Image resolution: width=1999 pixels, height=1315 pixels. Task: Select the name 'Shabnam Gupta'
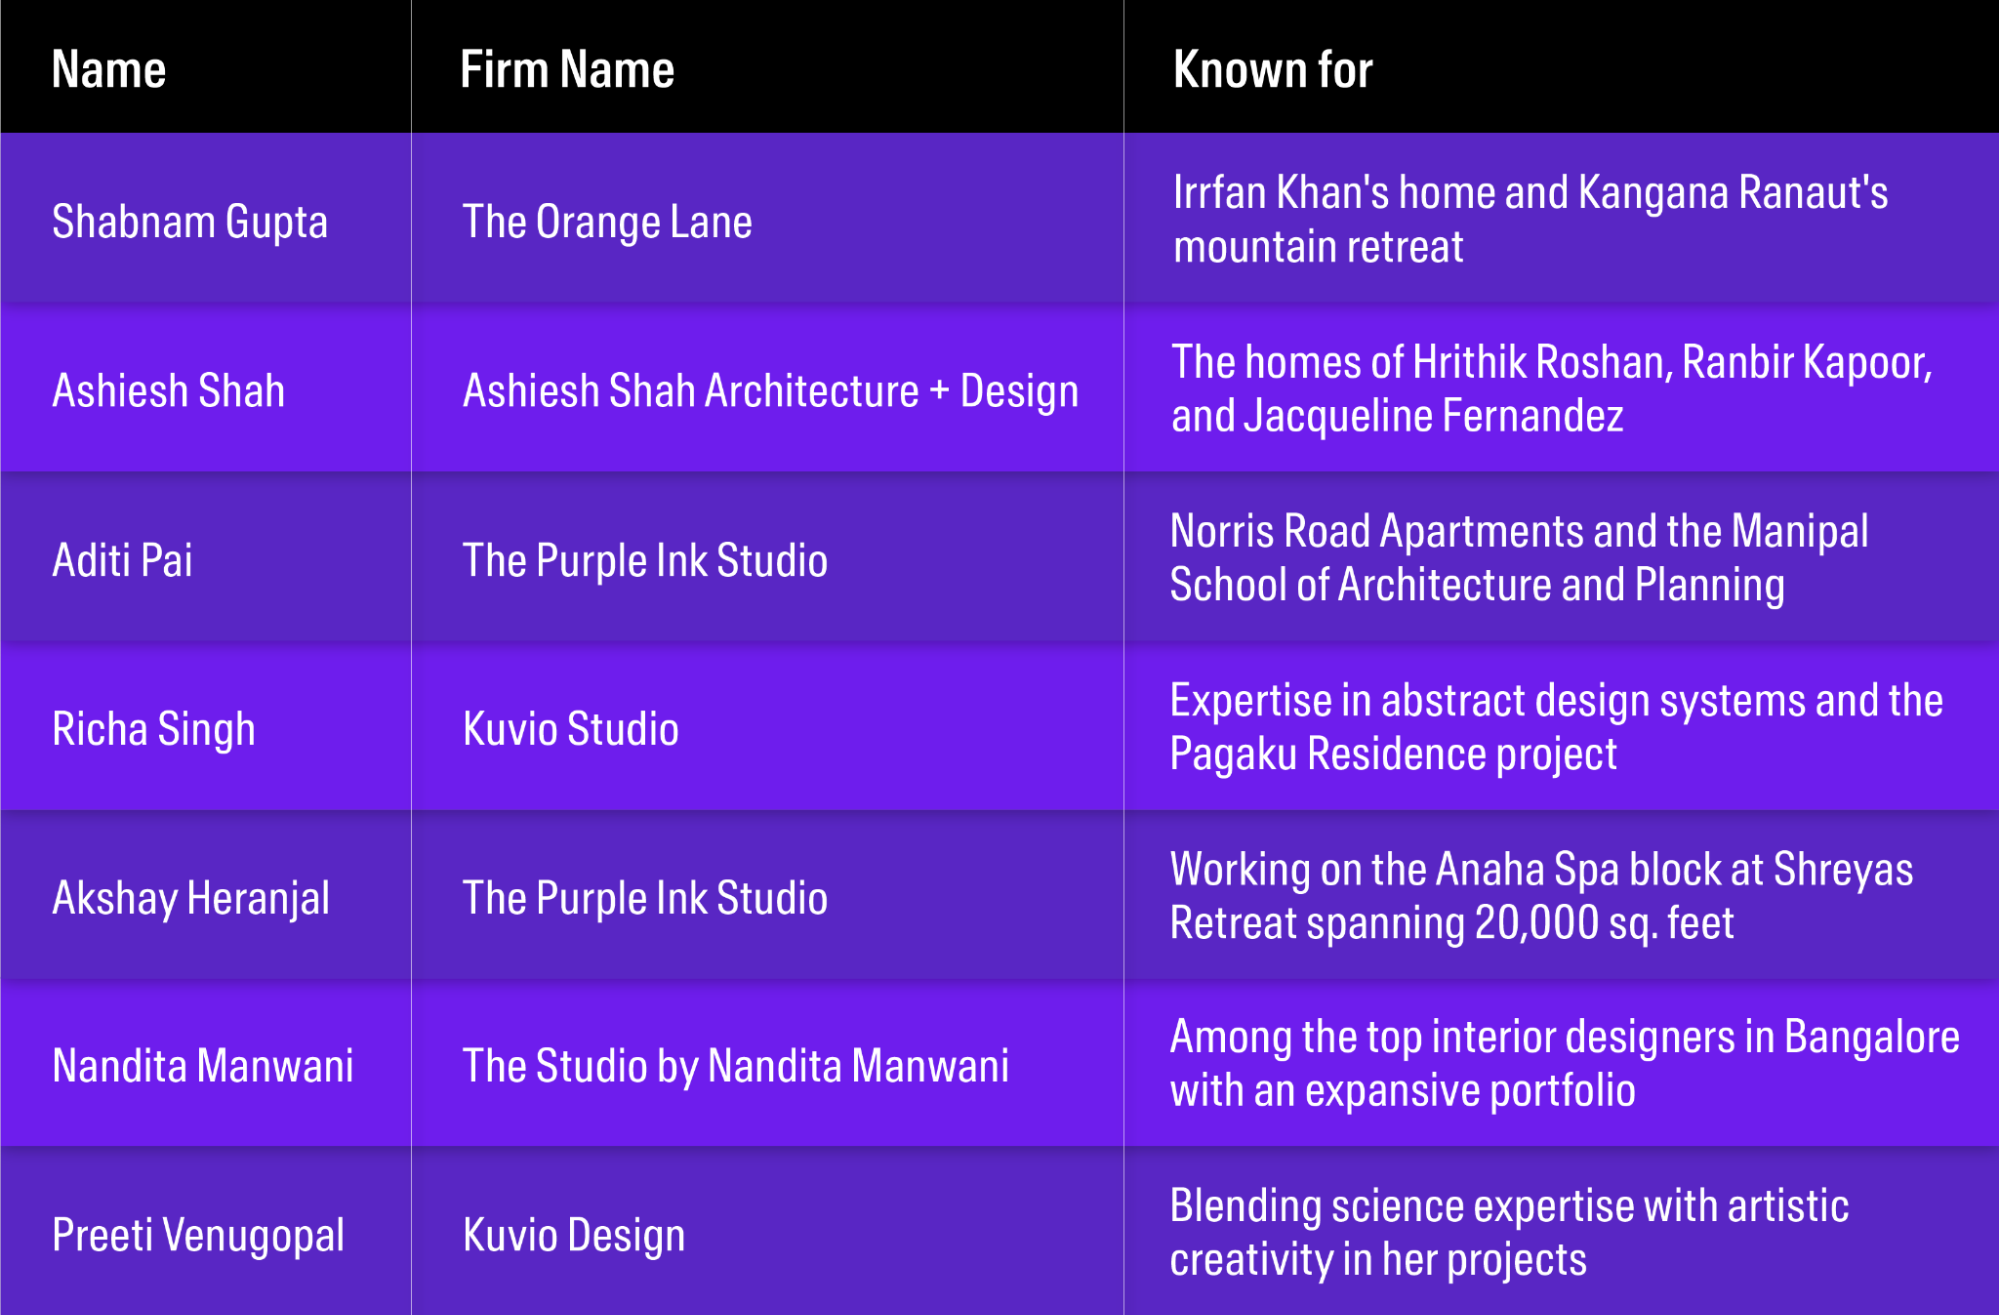coord(190,222)
